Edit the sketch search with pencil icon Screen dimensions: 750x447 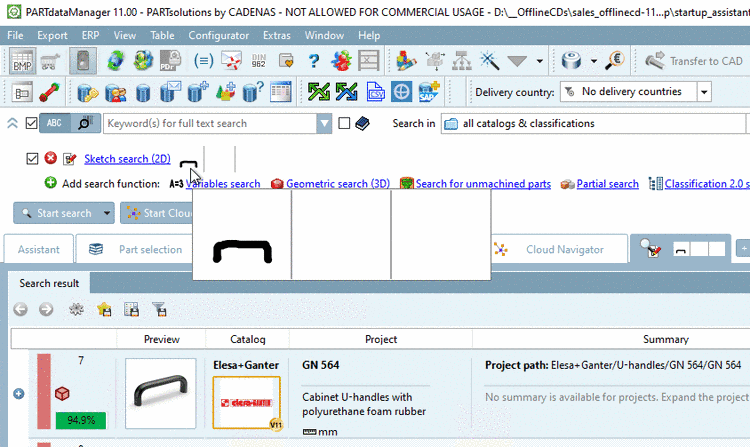pyautogui.click(x=70, y=159)
